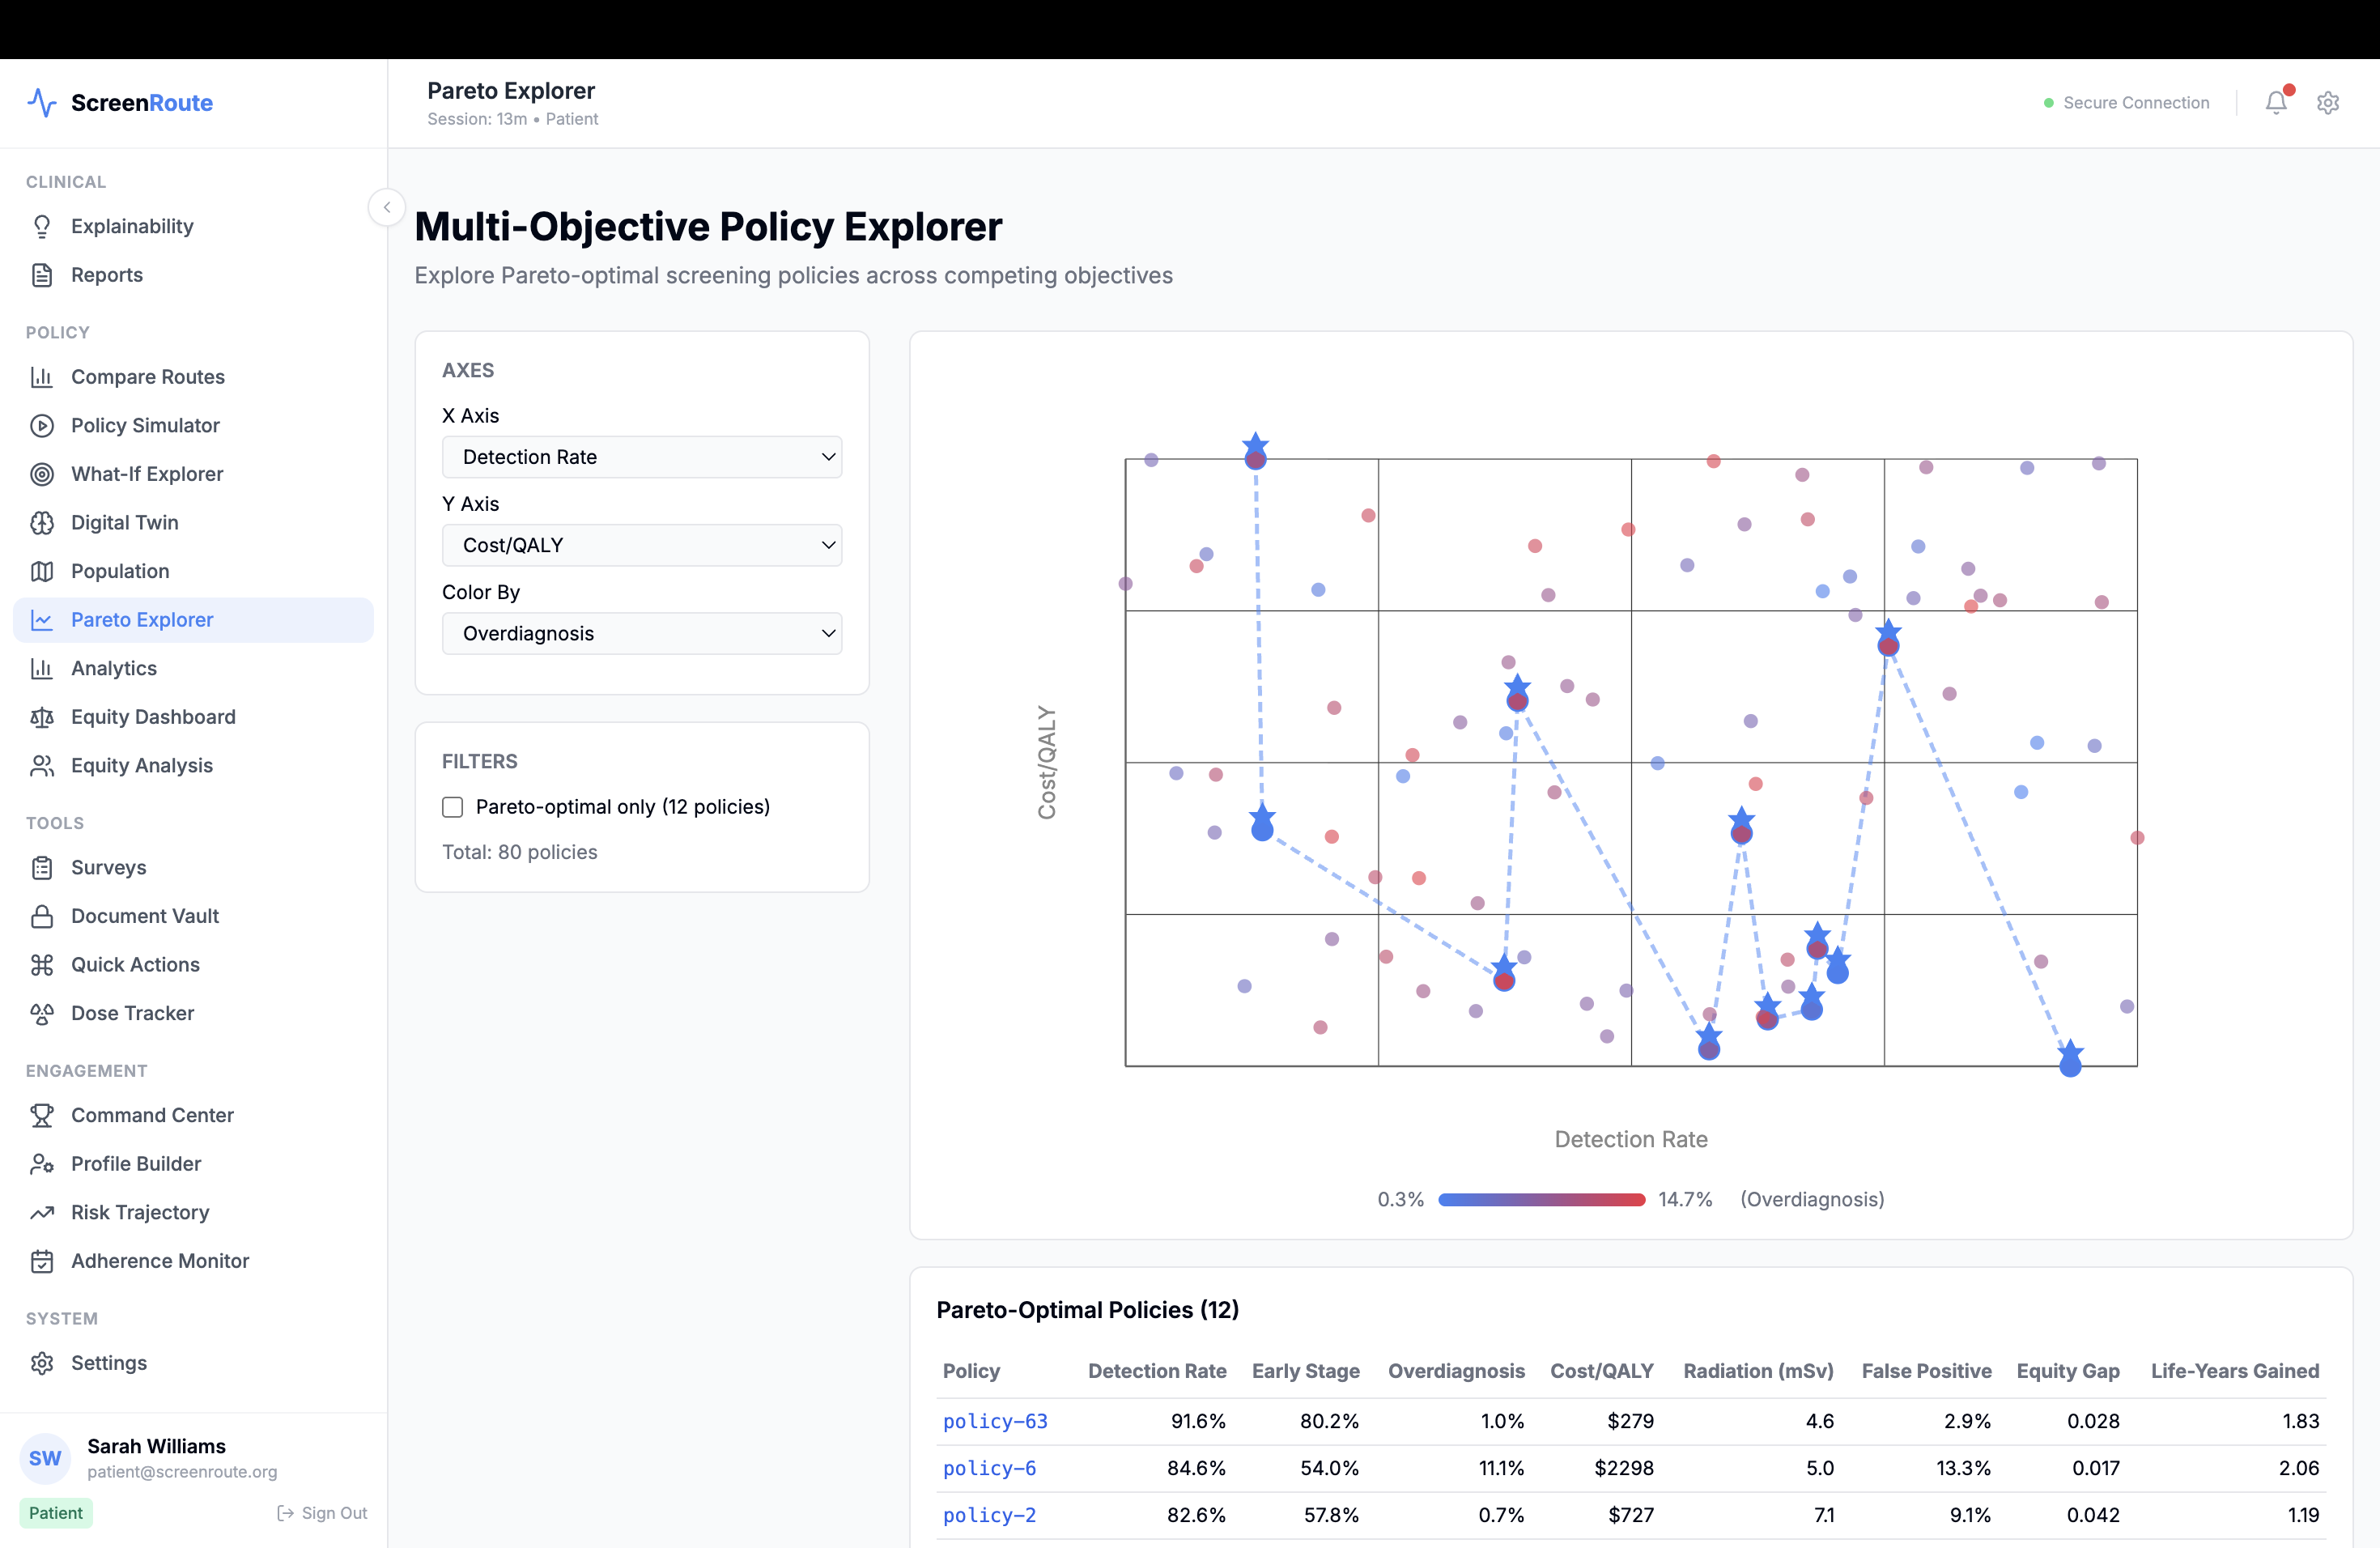The height and width of the screenshot is (1548, 2380).
Task: Click the notifications bell icon
Action: [x=2276, y=103]
